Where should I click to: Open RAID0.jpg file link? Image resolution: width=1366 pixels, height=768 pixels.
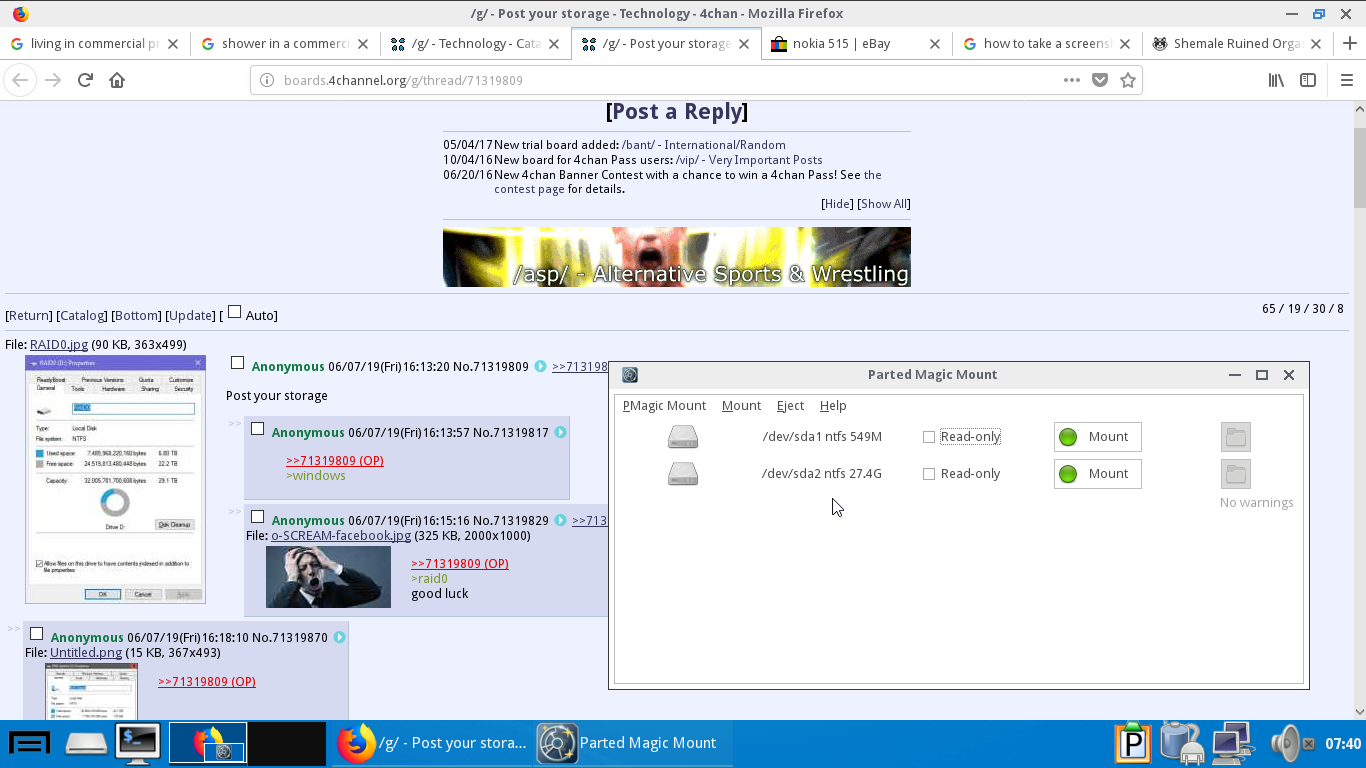(x=59, y=345)
